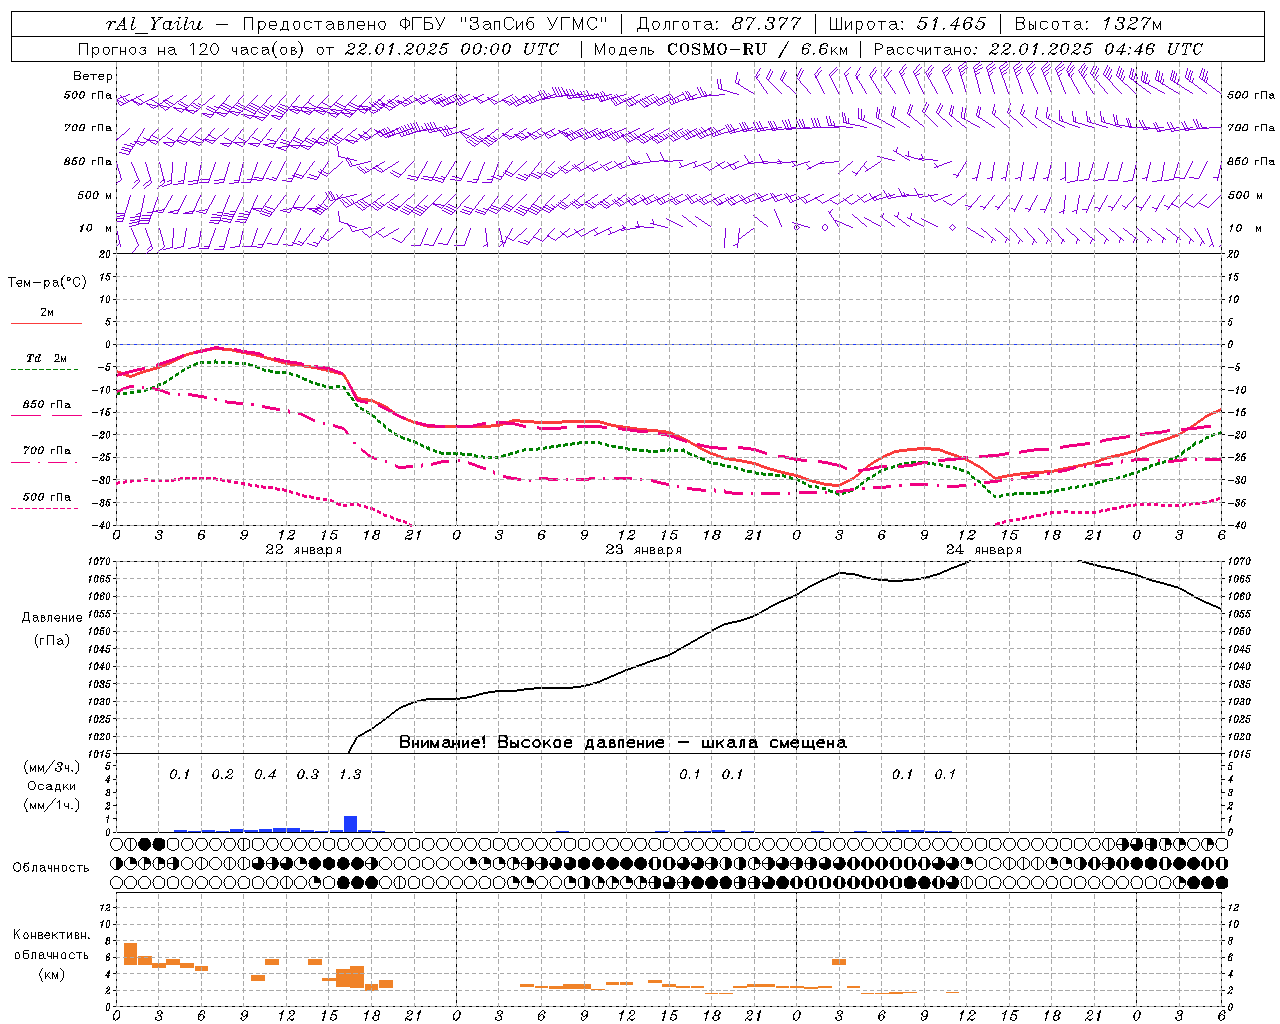Click the Модель COSMO-RU / 6.6км text
Image resolution: width=1280 pixels, height=1024 pixels.
[x=721, y=49]
